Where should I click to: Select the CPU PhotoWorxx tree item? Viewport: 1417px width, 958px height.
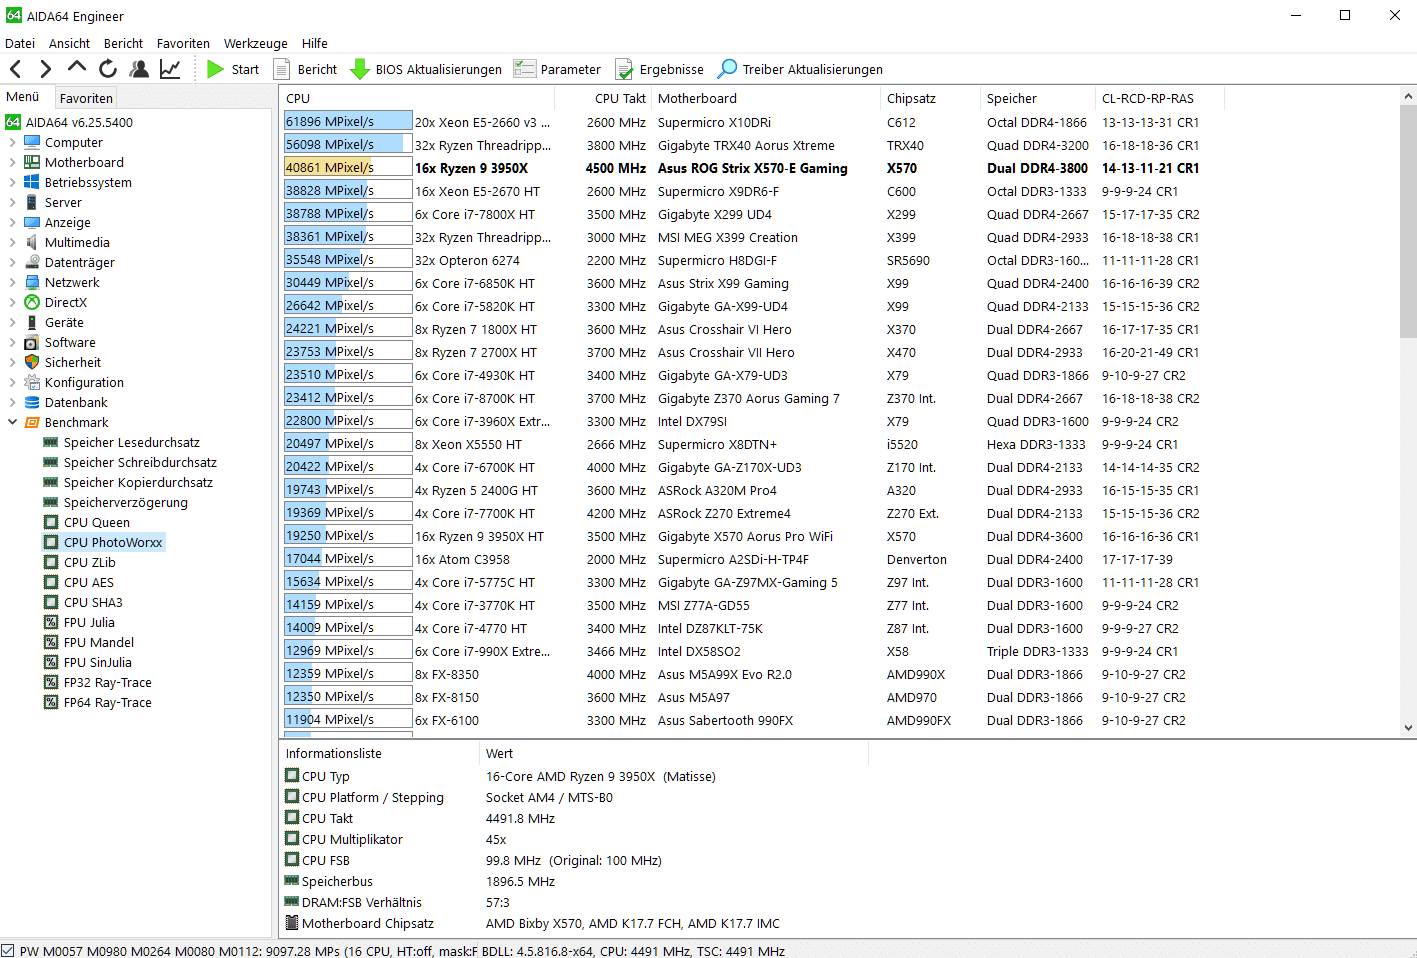104,542
